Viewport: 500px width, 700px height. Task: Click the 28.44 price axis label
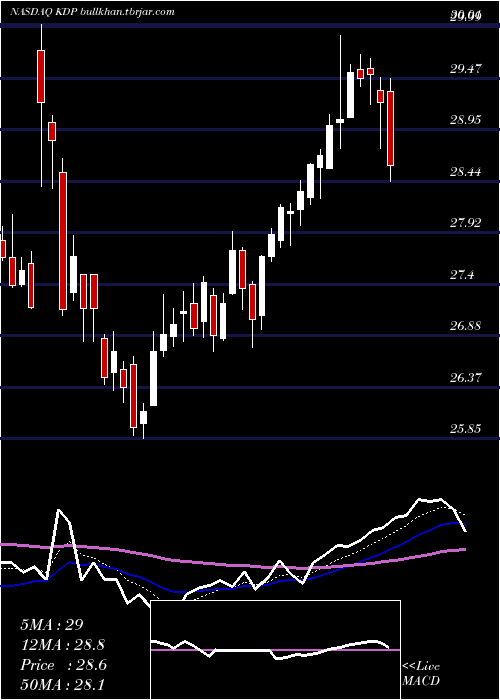click(466, 171)
